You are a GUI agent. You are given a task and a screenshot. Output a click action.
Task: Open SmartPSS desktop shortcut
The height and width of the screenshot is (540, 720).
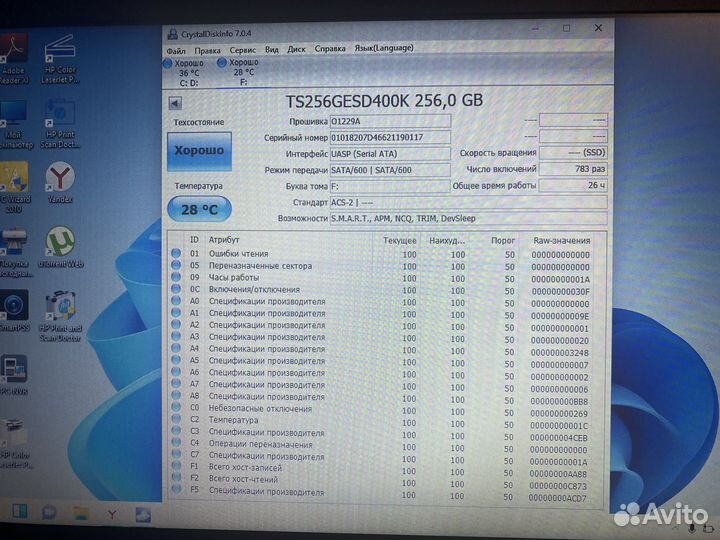point(14,310)
